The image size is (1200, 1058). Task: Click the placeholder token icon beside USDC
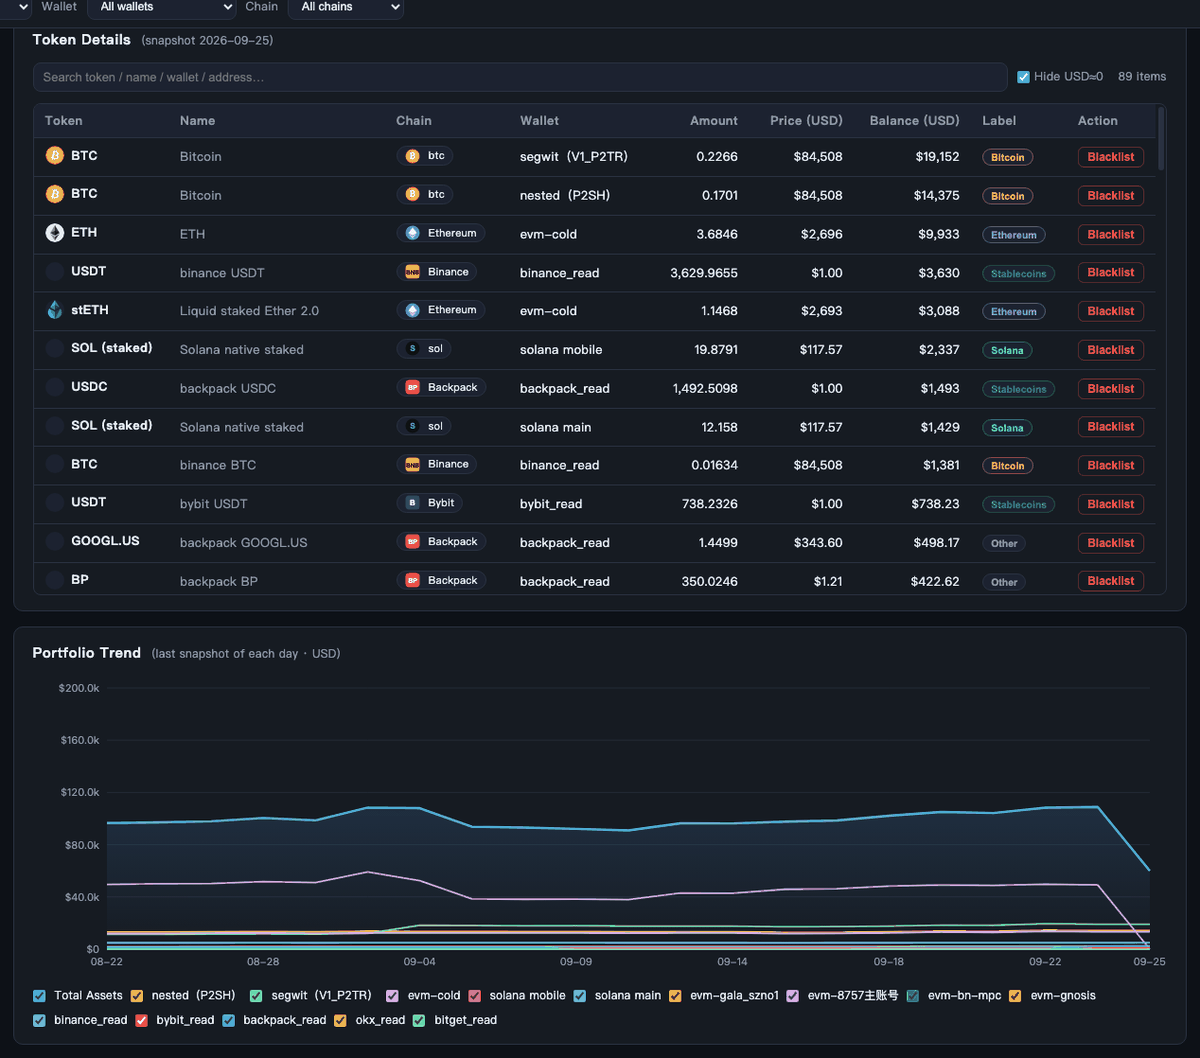pos(55,387)
